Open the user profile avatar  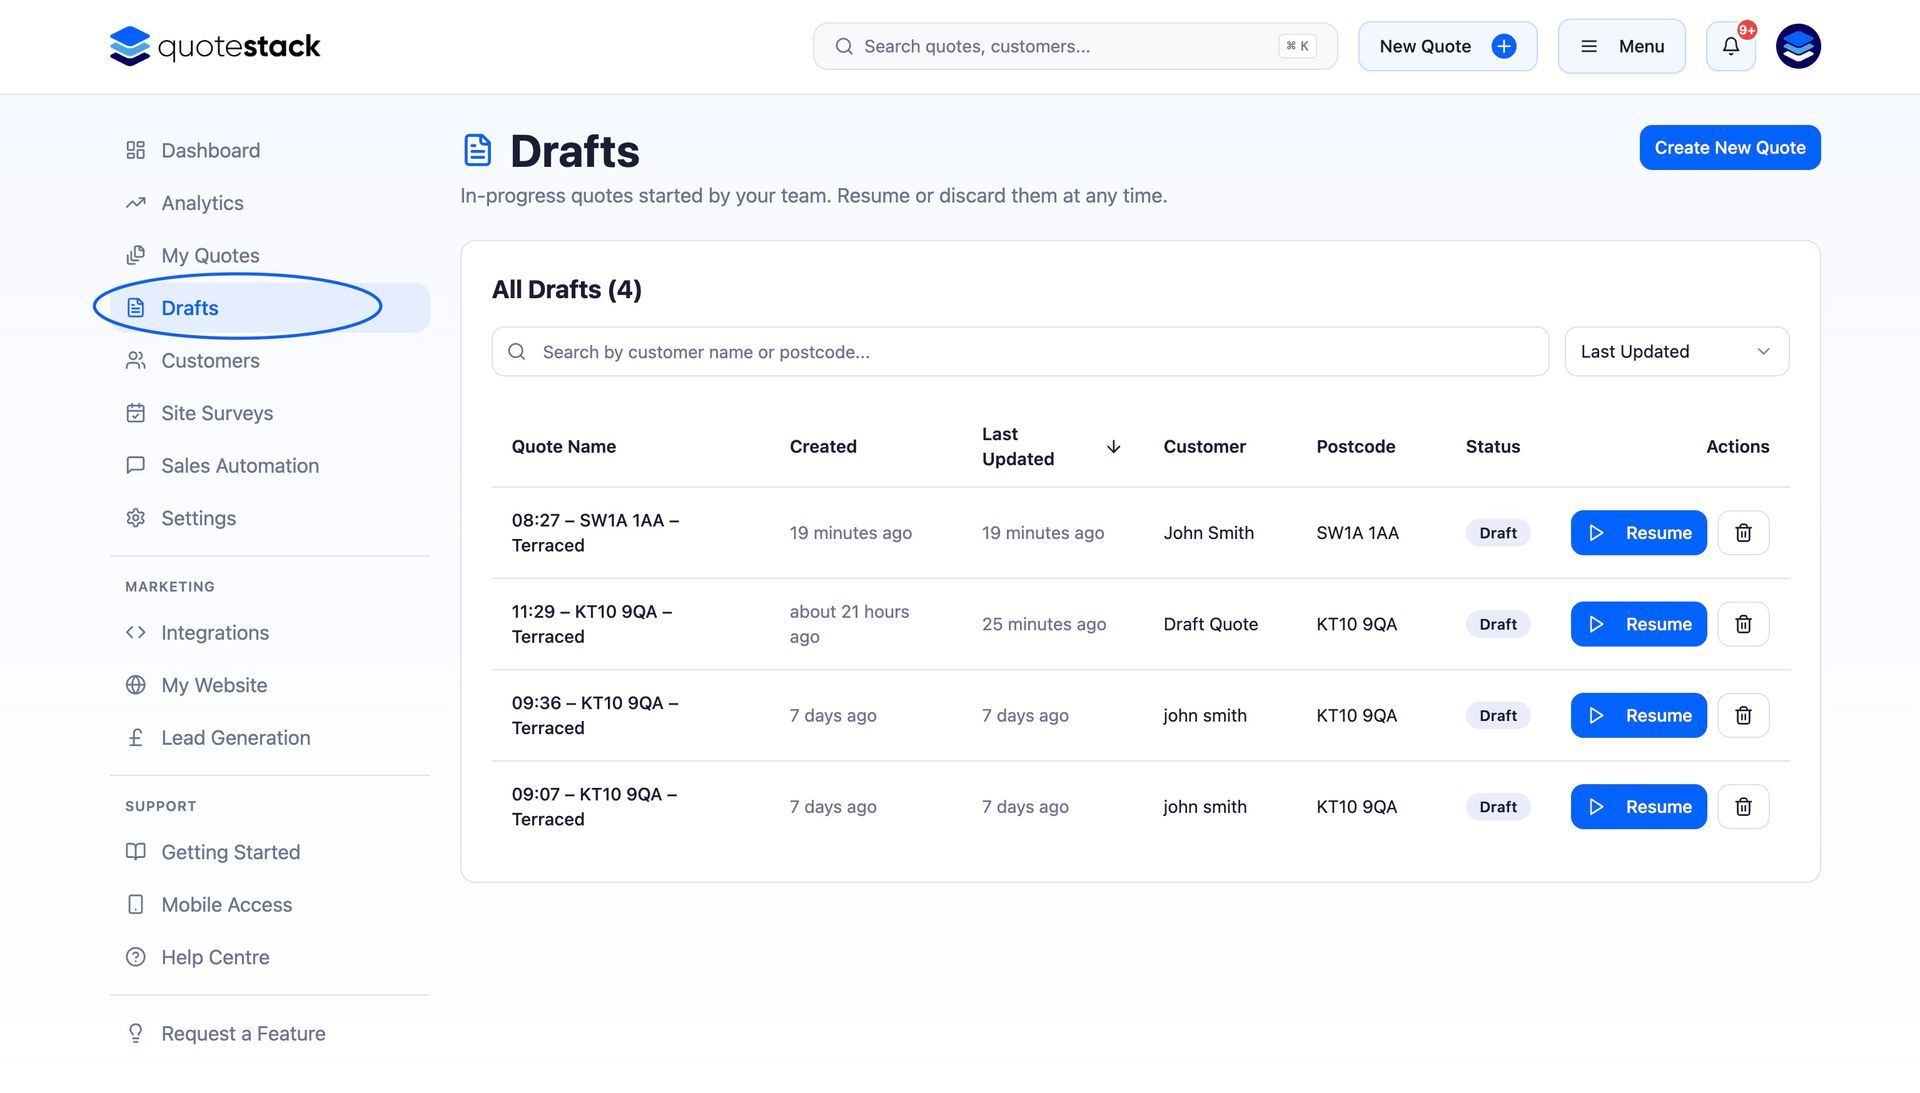1797,46
